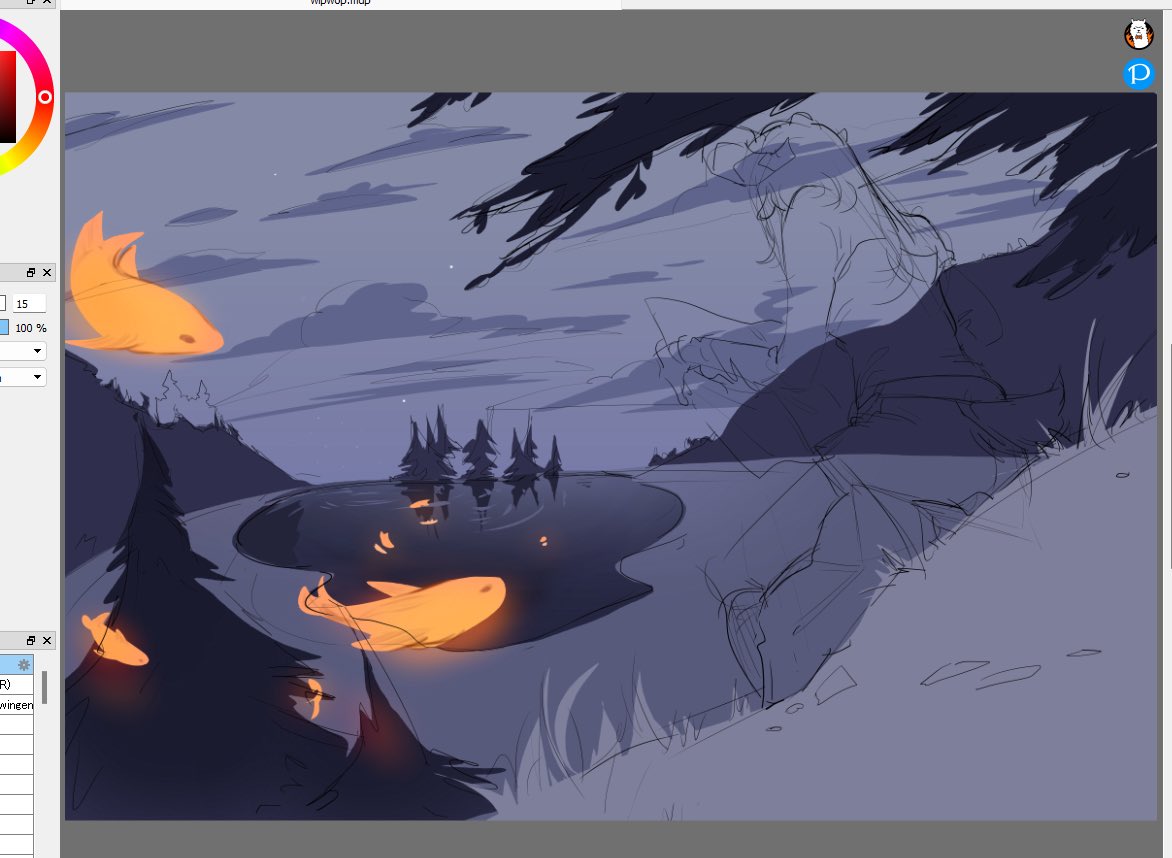
Task: Click the Pixiv logo icon at top right
Action: pos(1138,74)
